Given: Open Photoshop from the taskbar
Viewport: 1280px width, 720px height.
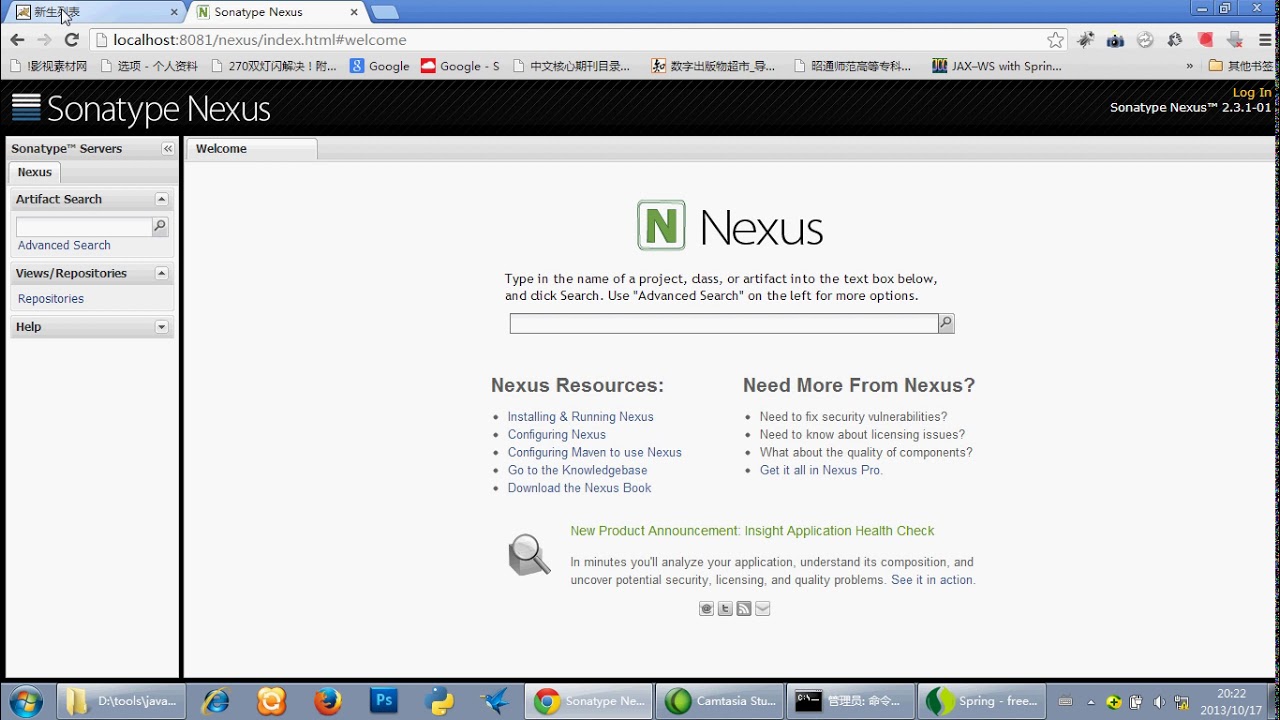Looking at the screenshot, I should pyautogui.click(x=384, y=701).
